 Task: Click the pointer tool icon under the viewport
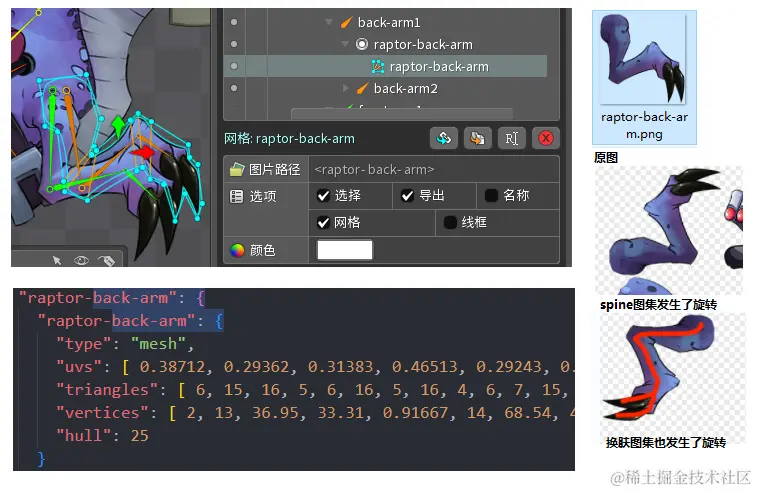(x=57, y=261)
